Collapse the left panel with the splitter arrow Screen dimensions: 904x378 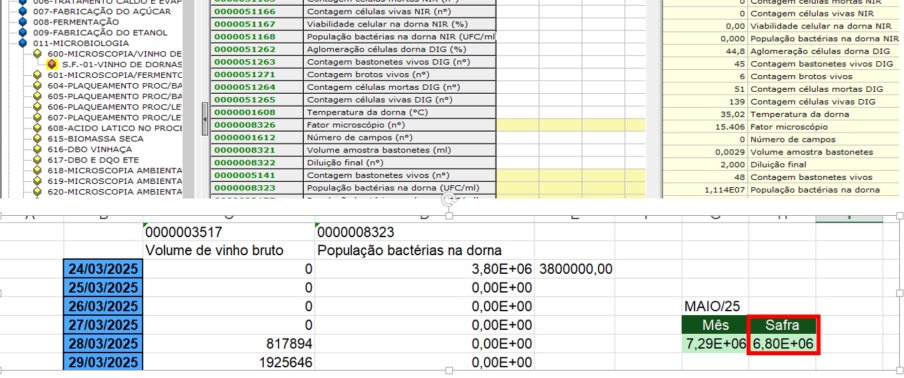click(x=205, y=119)
